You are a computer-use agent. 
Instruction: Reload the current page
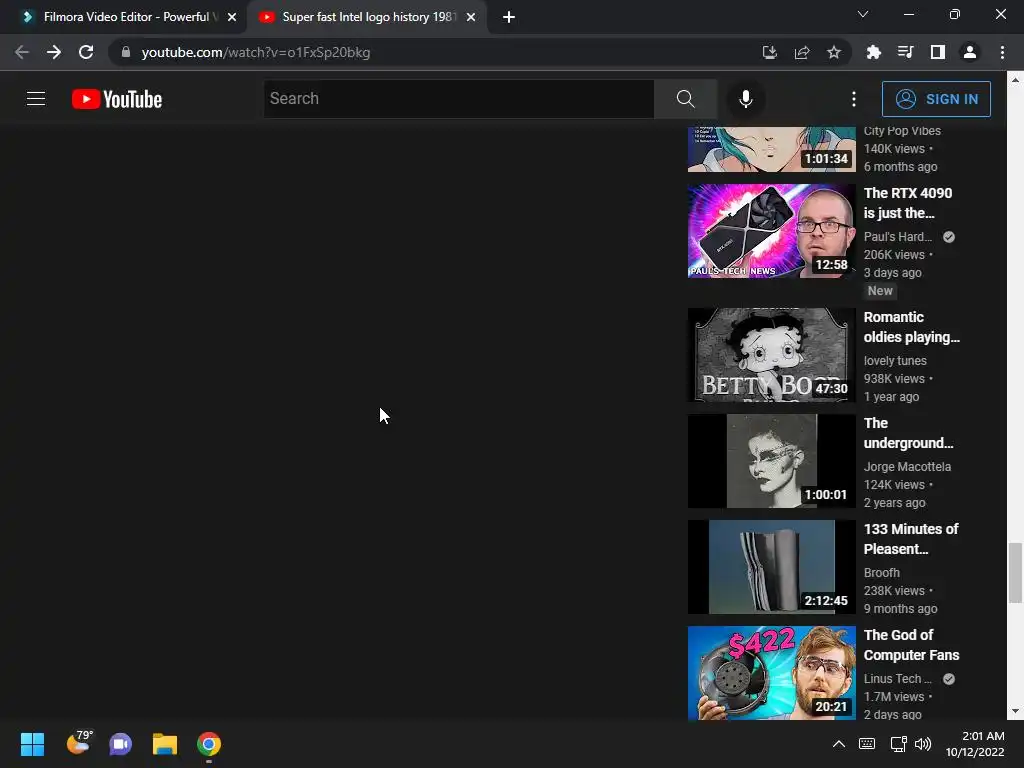point(86,52)
